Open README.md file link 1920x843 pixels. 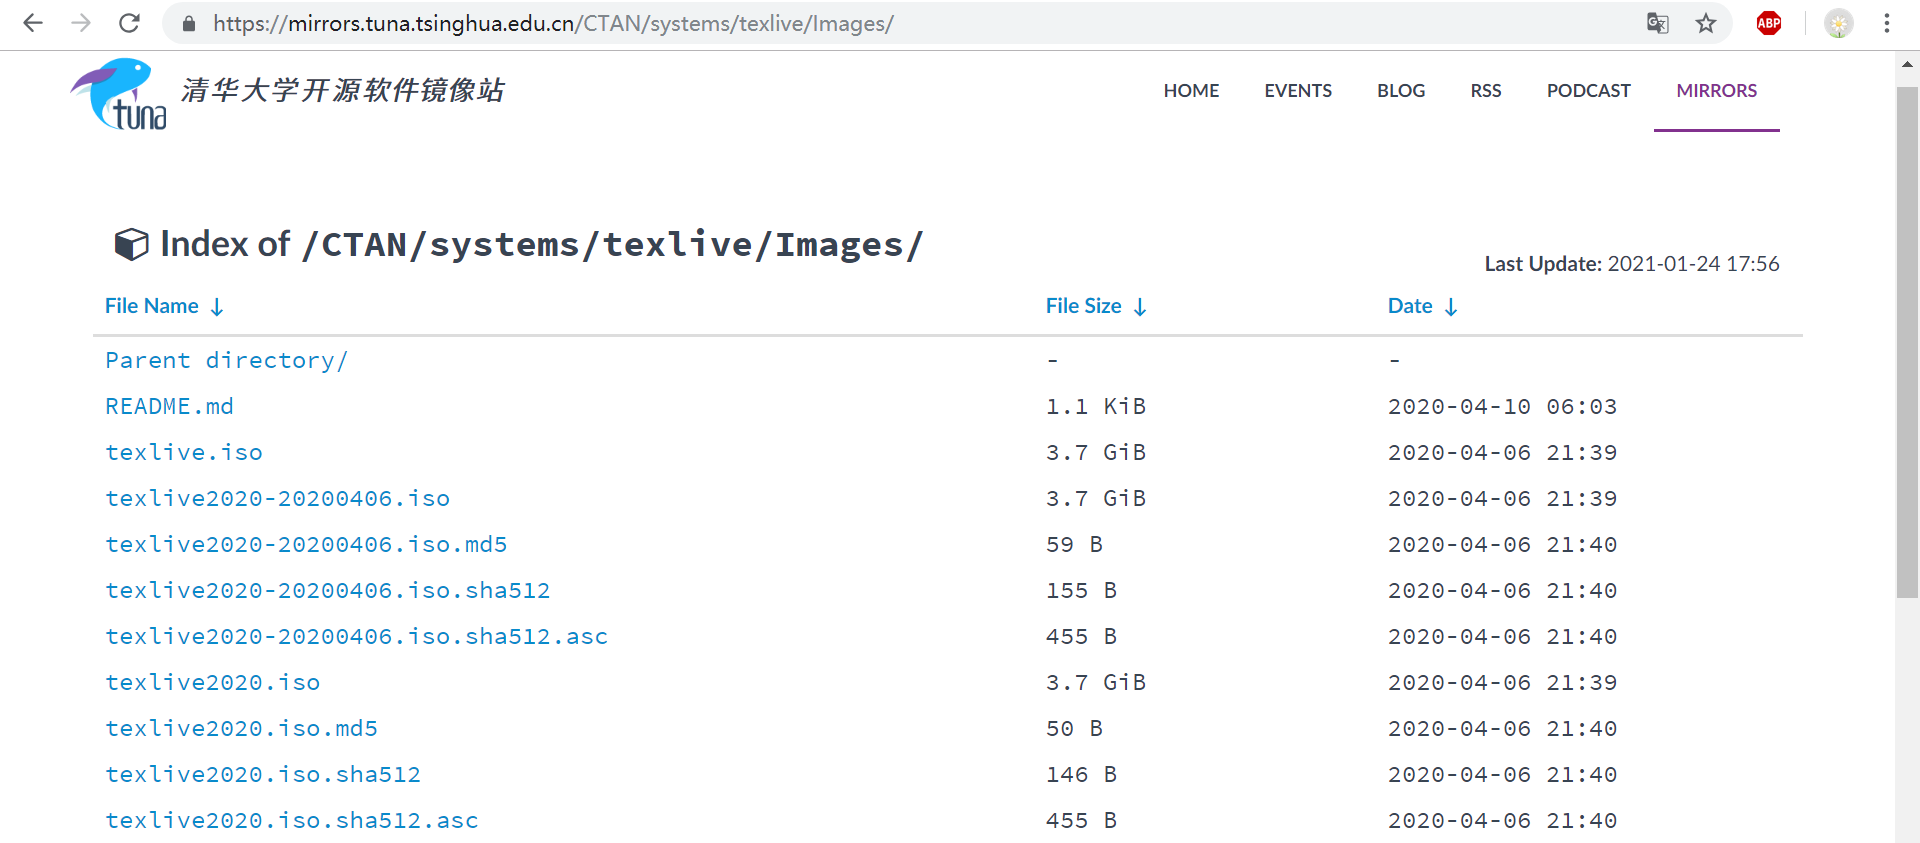(169, 406)
